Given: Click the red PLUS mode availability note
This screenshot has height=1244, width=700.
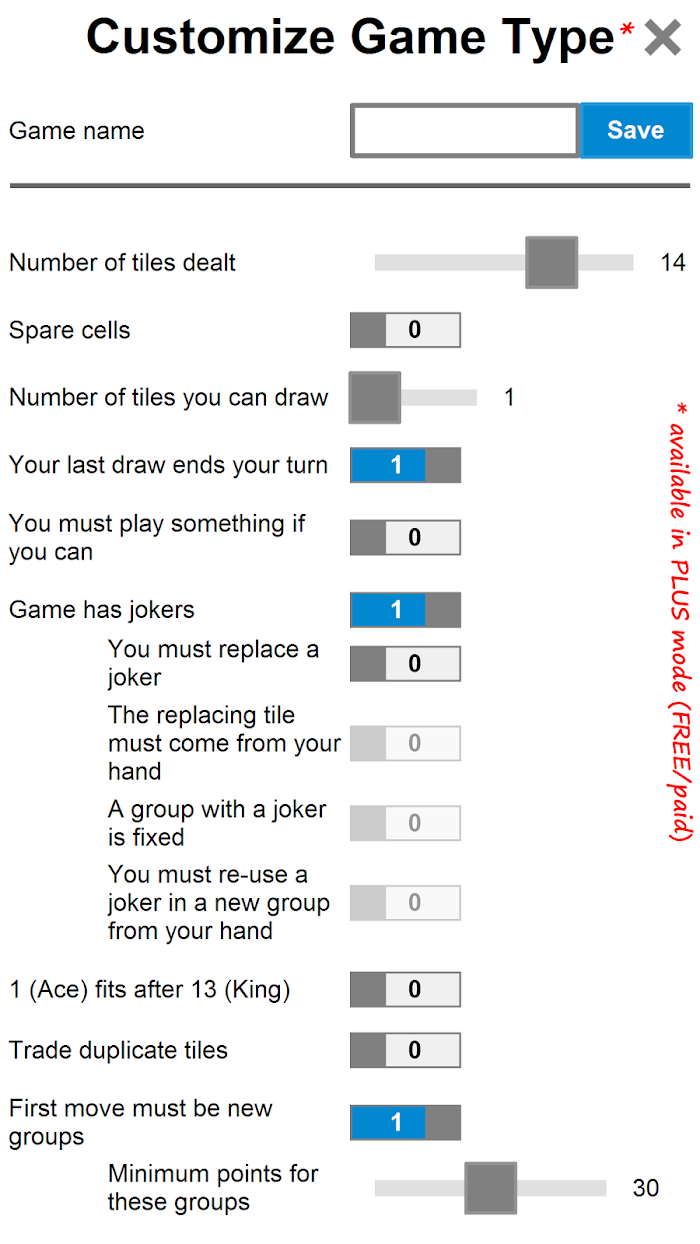Looking at the screenshot, I should click(x=679, y=620).
